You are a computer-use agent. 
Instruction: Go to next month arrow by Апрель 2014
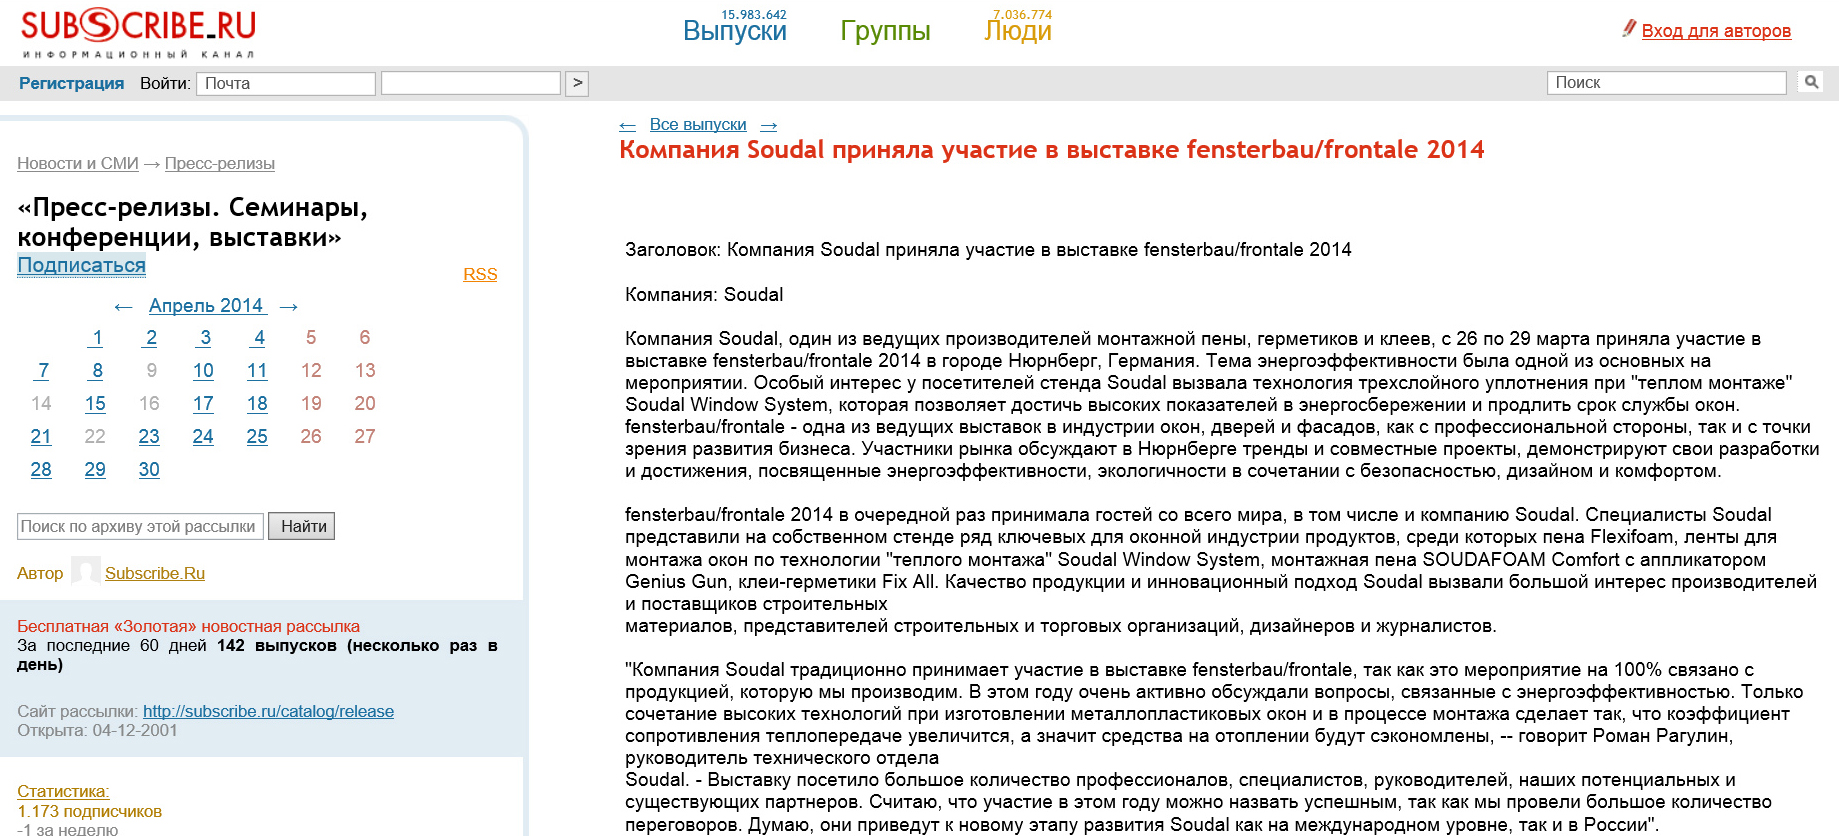click(x=289, y=307)
